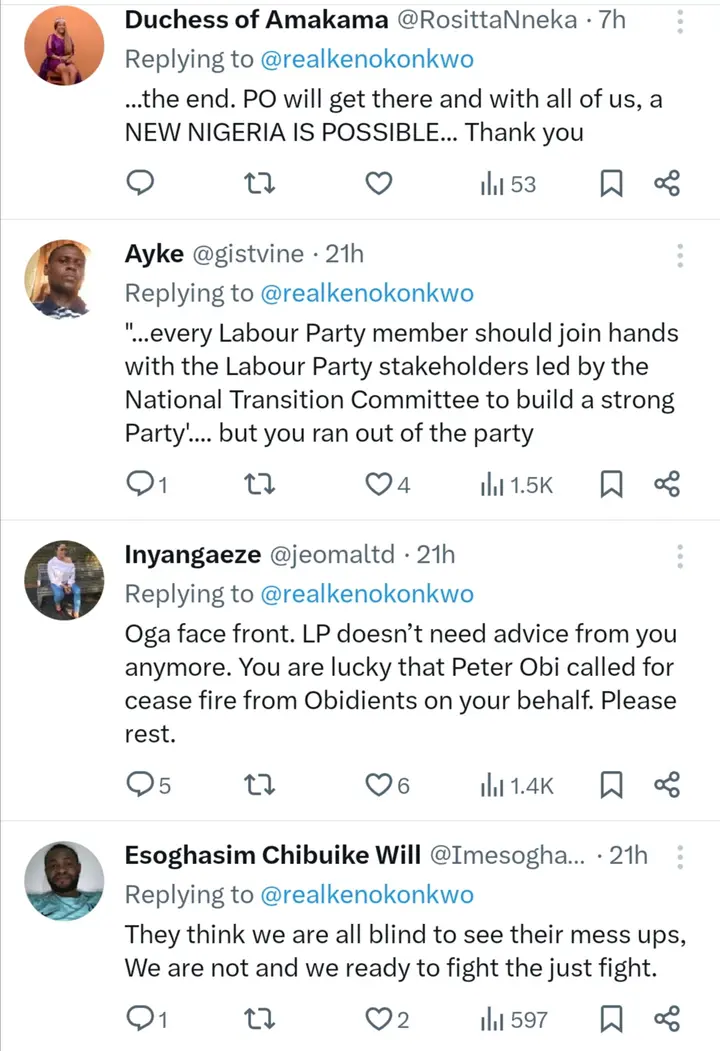
Task: Like Duchess of Amakama's tweet
Action: point(378,183)
